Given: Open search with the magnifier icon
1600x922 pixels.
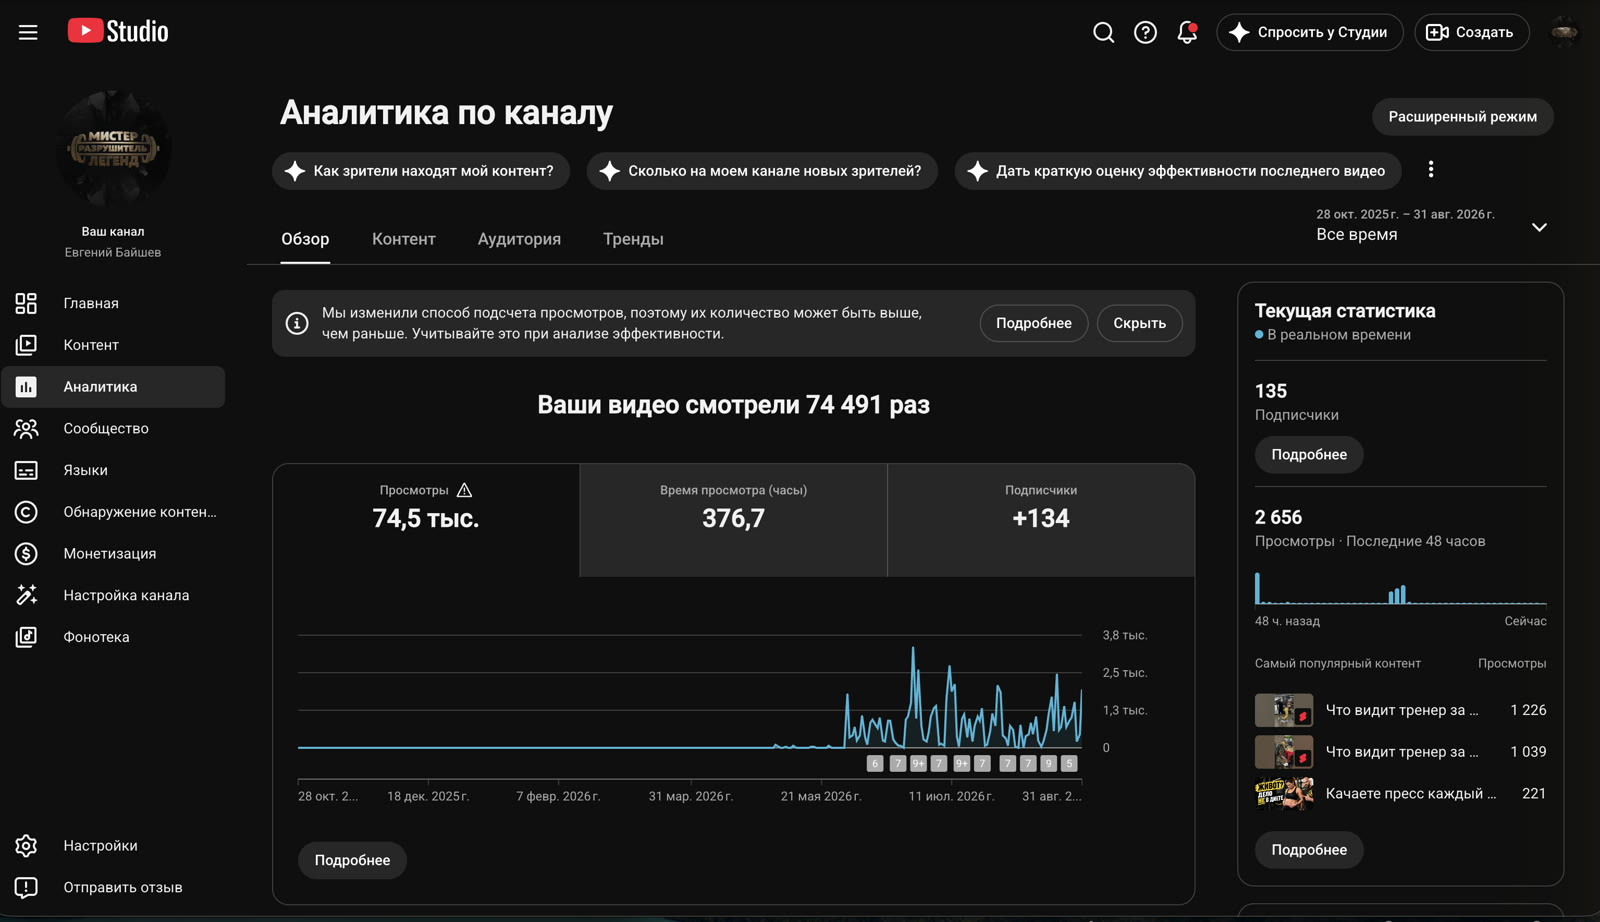Looking at the screenshot, I should (x=1103, y=32).
